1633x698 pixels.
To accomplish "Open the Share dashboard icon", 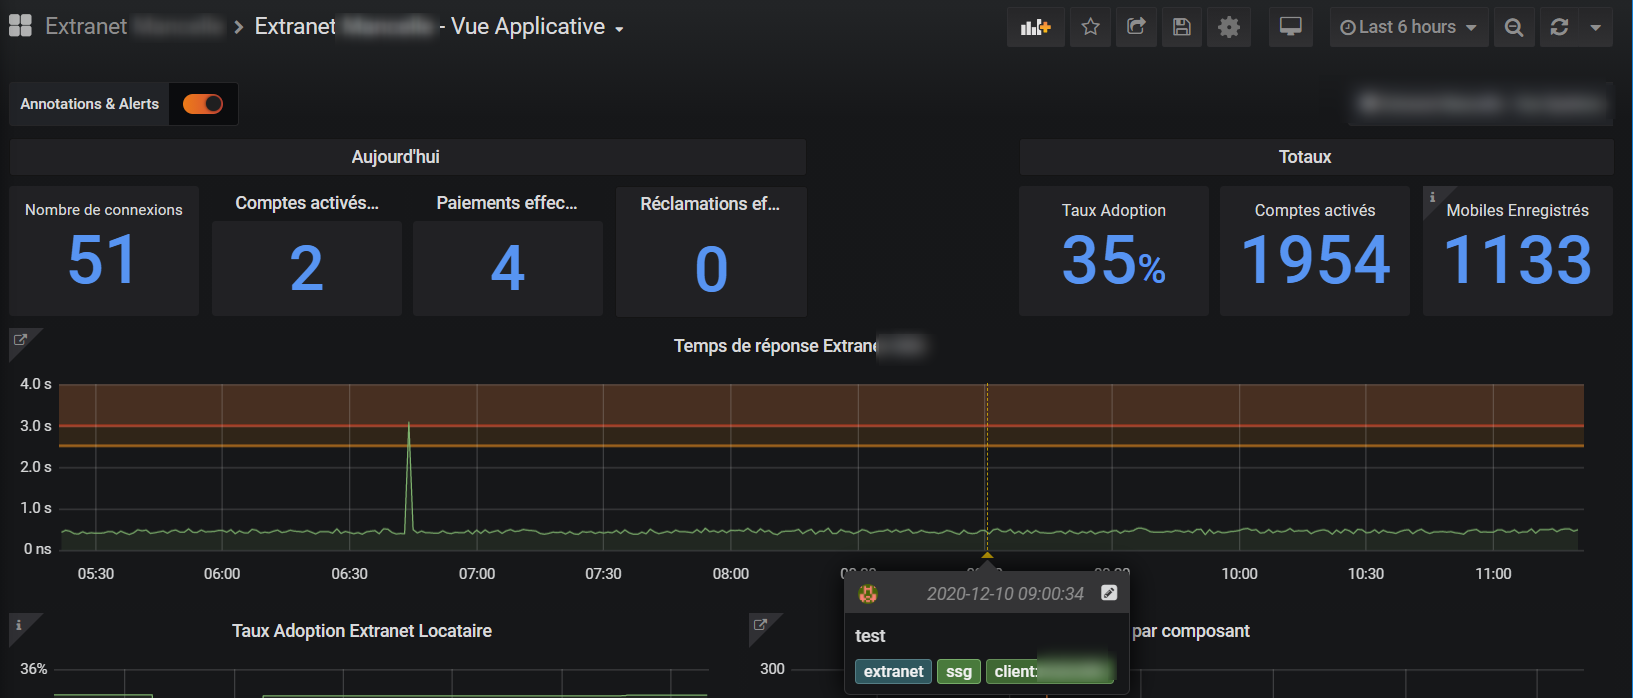I will 1136,27.
